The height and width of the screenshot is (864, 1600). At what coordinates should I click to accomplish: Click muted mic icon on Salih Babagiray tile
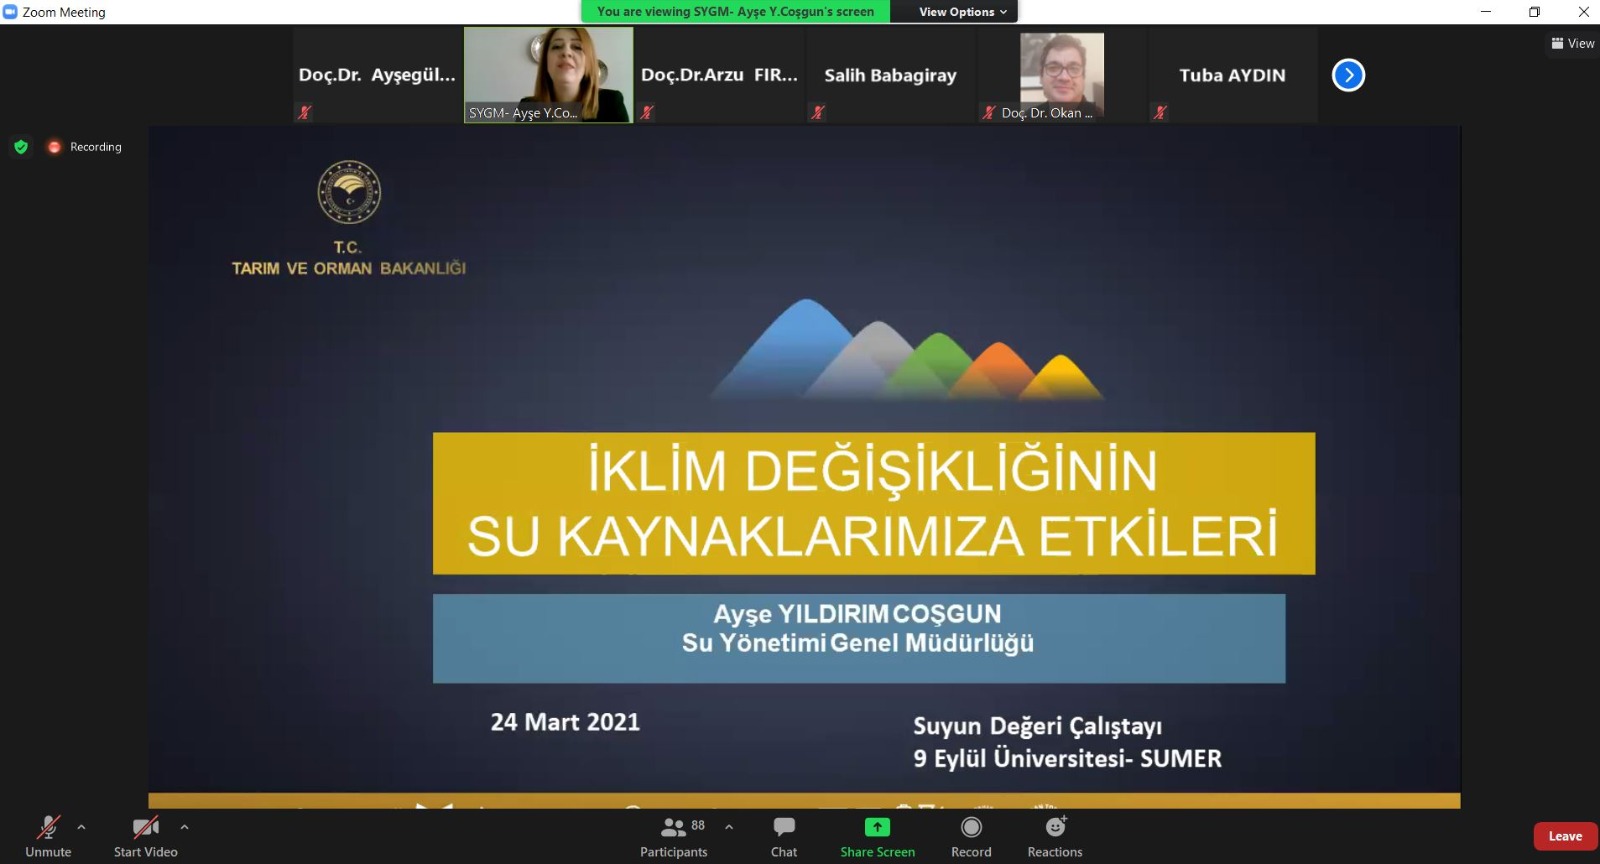click(818, 112)
